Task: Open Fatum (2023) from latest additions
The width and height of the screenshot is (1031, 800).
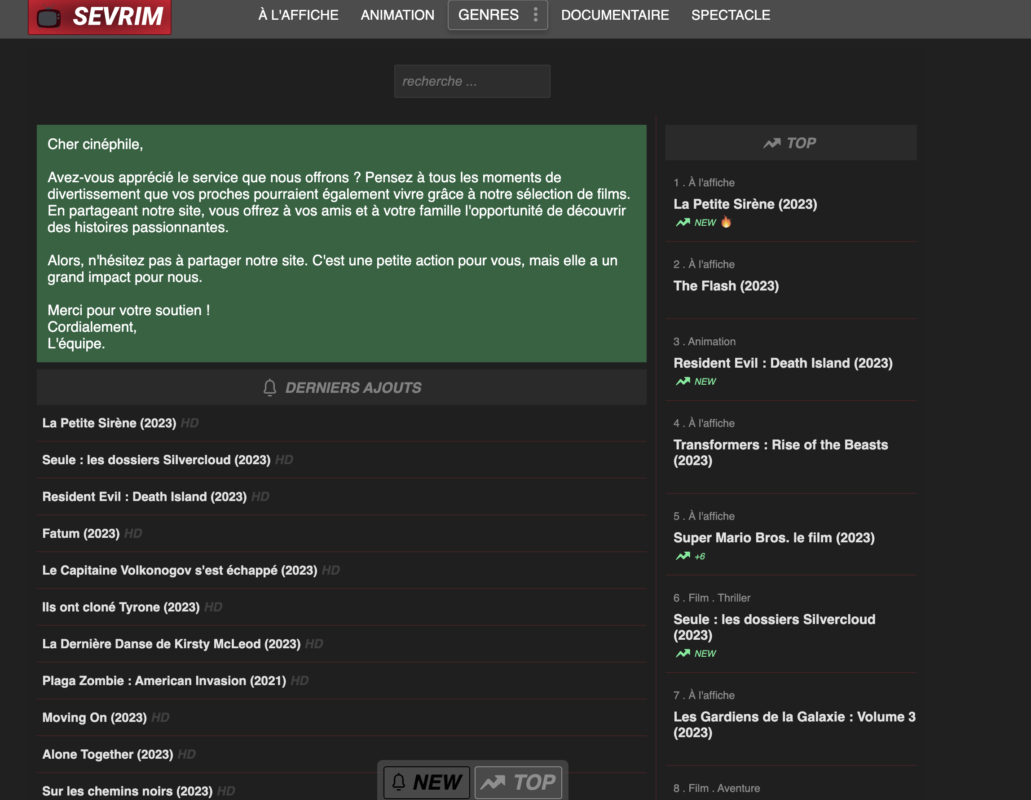Action: coord(81,533)
